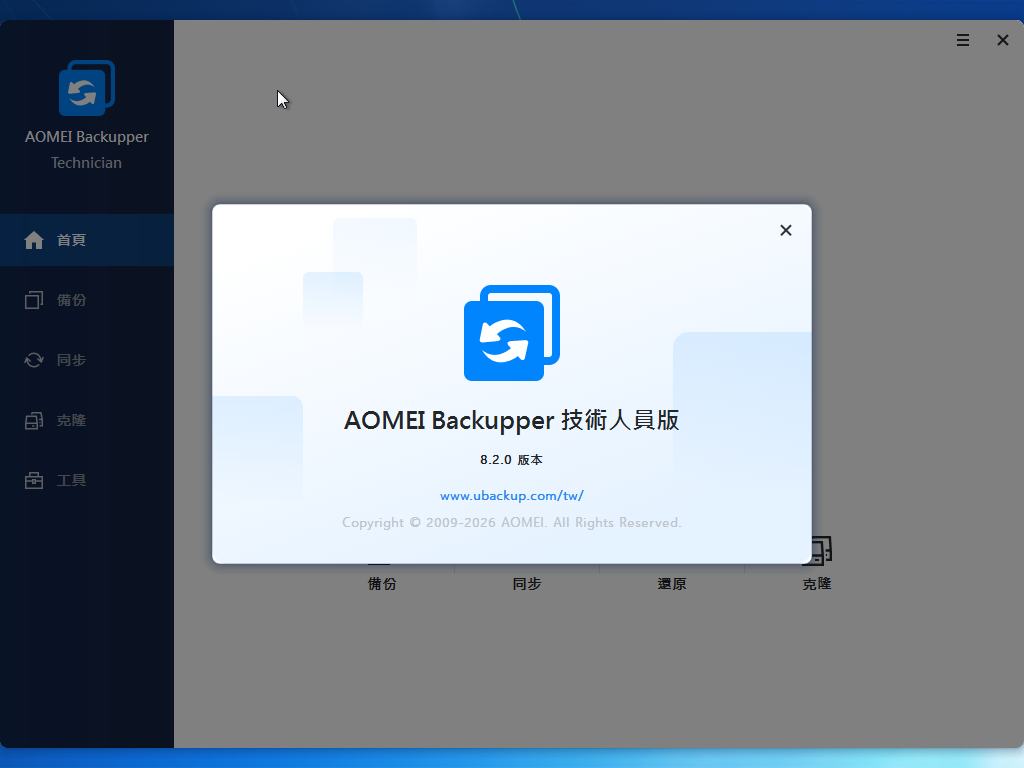Open the www.ubackup.com/tw/ link

[511, 496]
